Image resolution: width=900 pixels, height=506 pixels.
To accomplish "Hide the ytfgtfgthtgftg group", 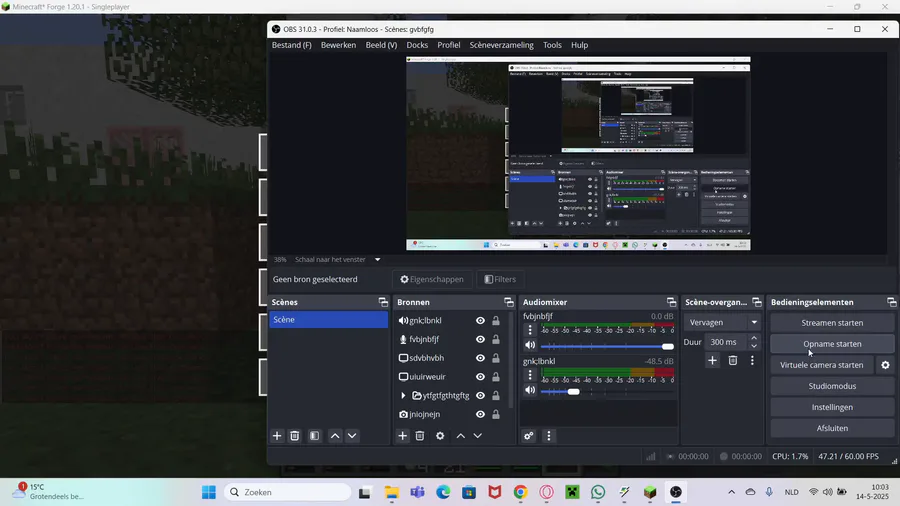I will (x=480, y=396).
